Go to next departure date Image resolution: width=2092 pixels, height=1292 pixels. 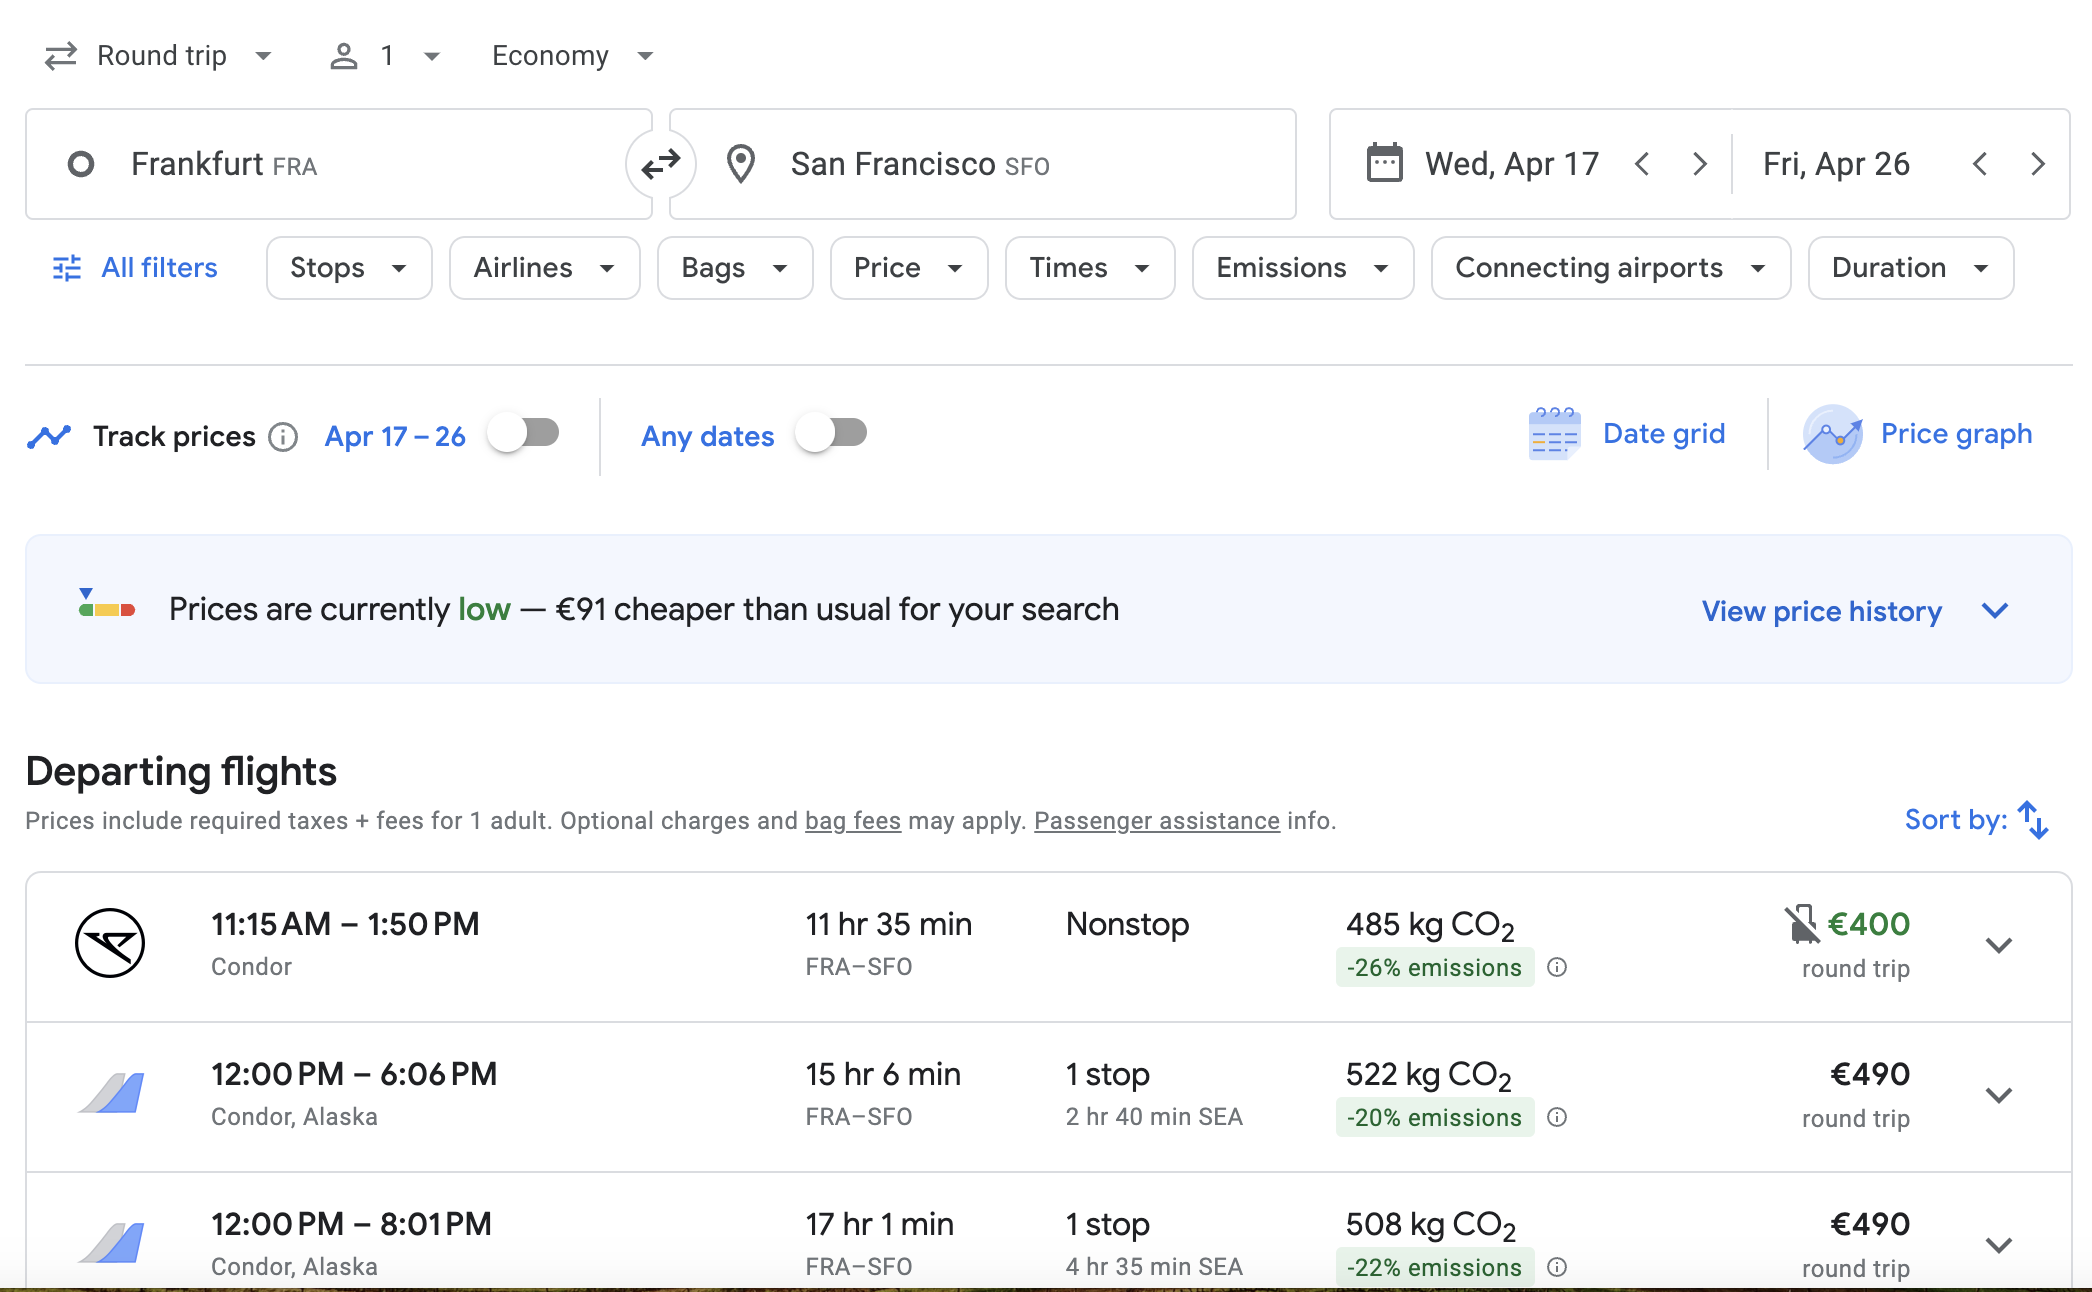pos(1699,164)
